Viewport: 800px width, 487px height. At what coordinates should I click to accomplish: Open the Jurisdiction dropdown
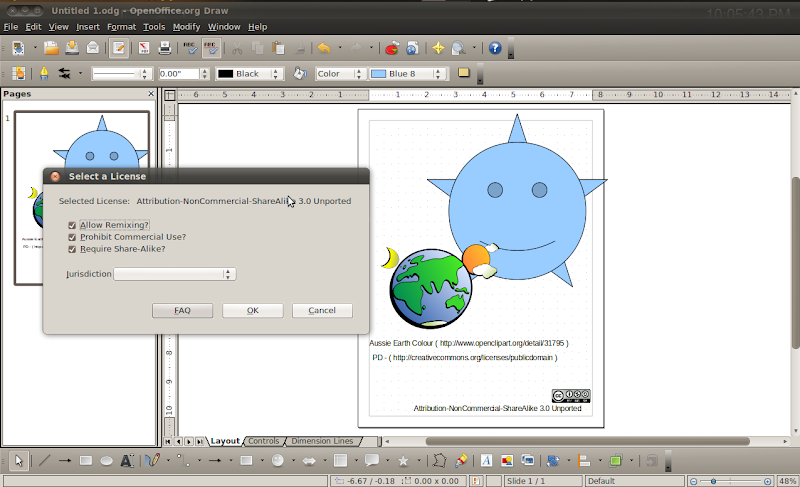229,274
